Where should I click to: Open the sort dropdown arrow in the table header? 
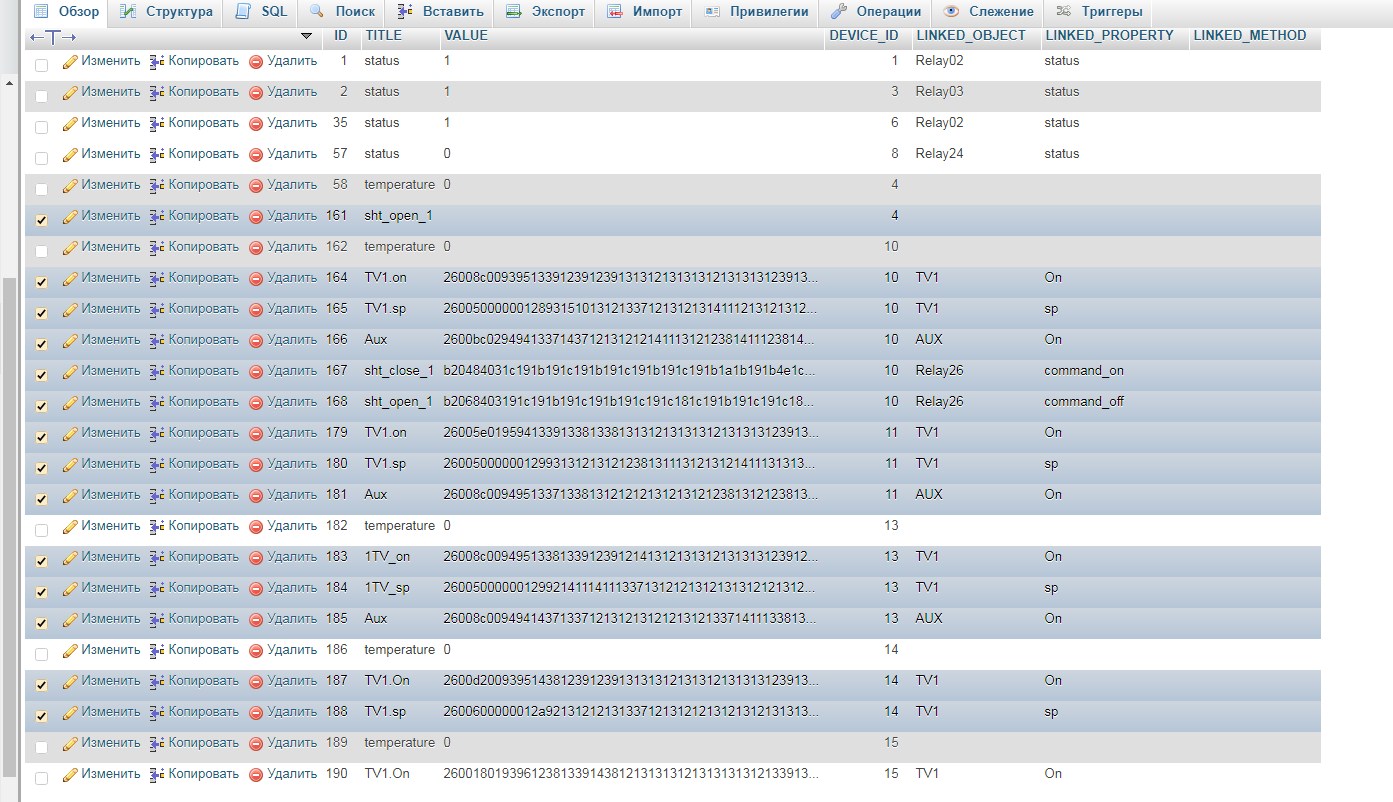[306, 35]
